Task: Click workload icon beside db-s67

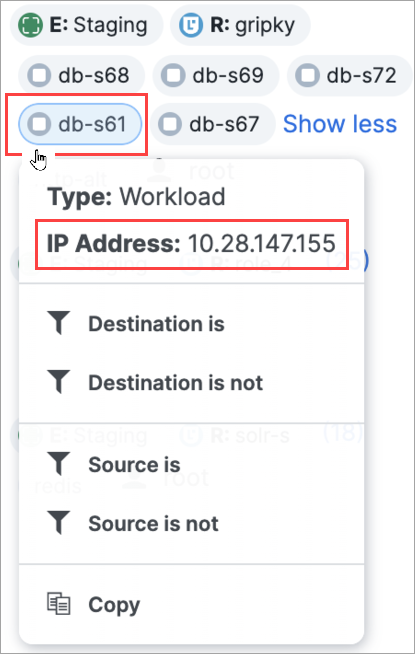Action: point(170,124)
